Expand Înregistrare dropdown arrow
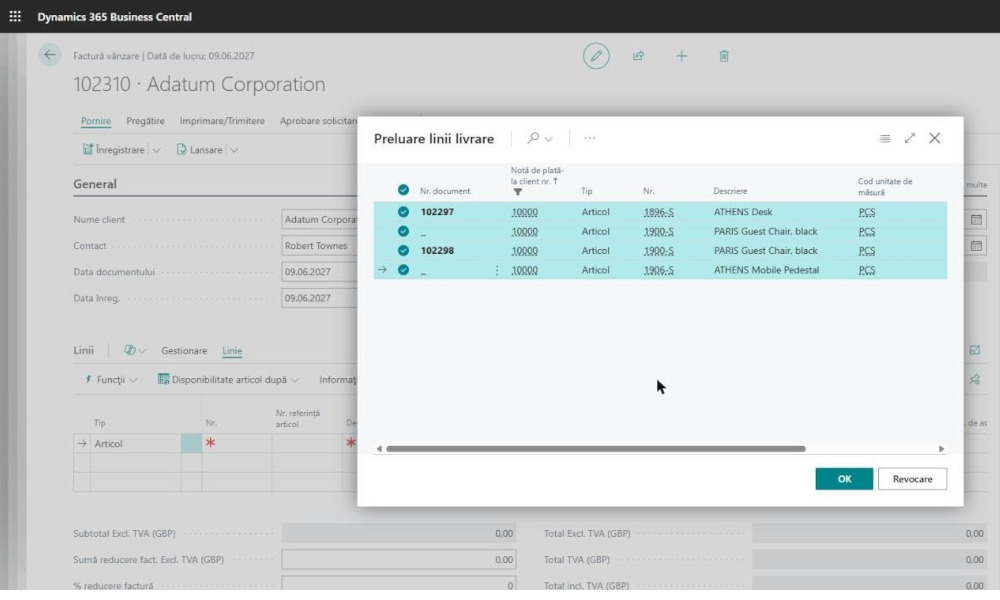 [156, 150]
